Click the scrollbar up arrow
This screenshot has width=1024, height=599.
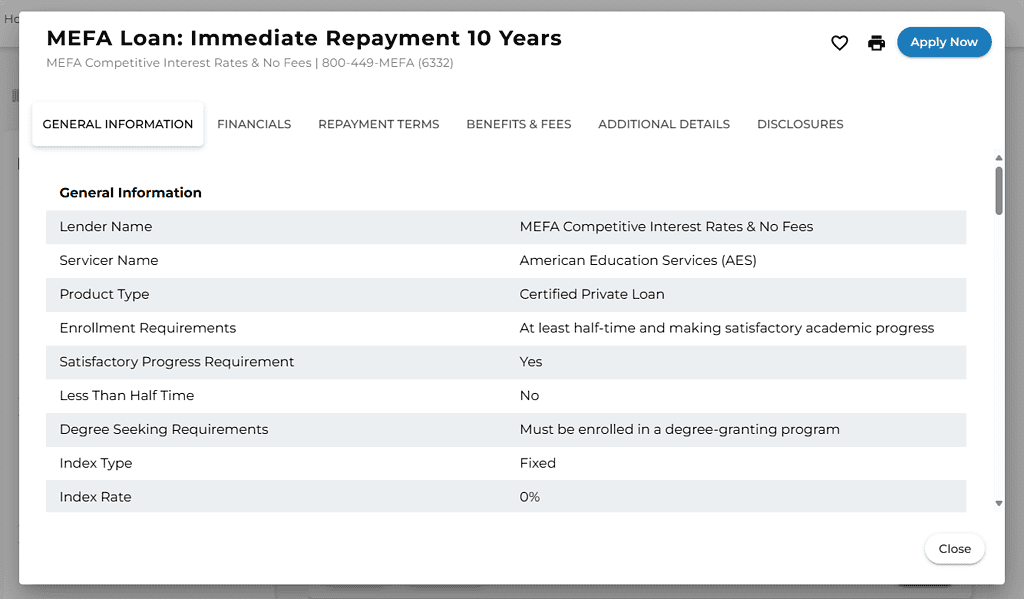pyautogui.click(x=999, y=158)
